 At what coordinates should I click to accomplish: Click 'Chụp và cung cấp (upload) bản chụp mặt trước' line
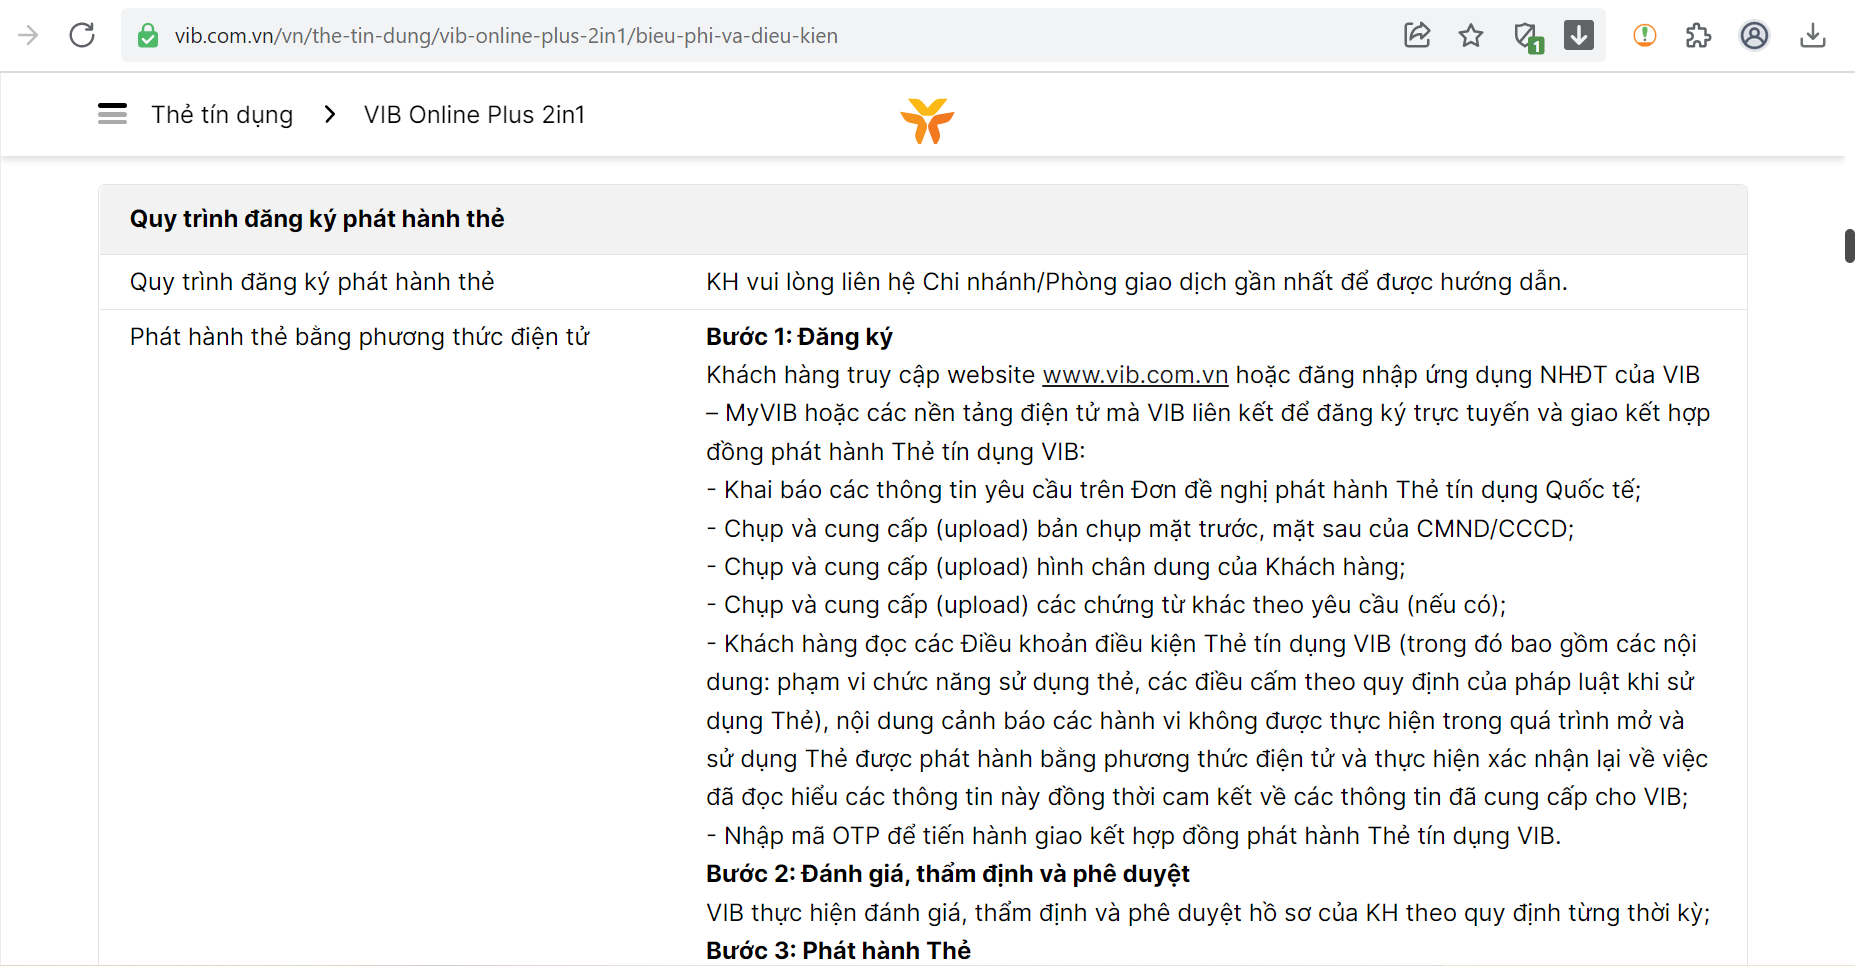(x=1140, y=529)
